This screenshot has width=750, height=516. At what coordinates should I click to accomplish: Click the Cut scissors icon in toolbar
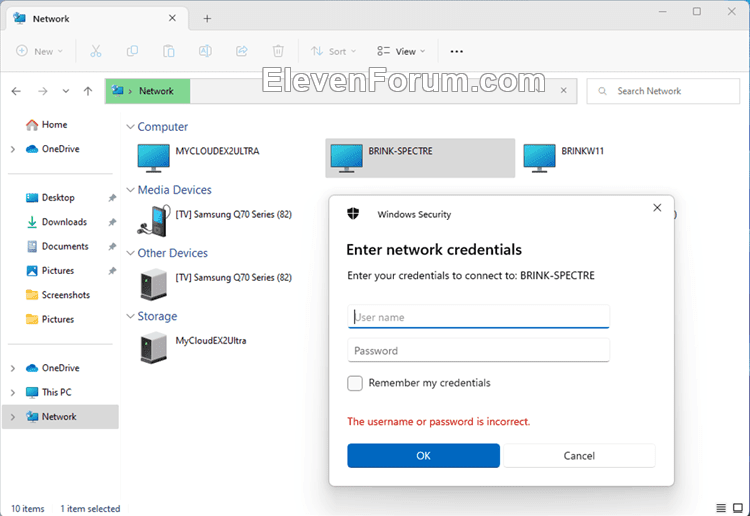click(x=96, y=51)
